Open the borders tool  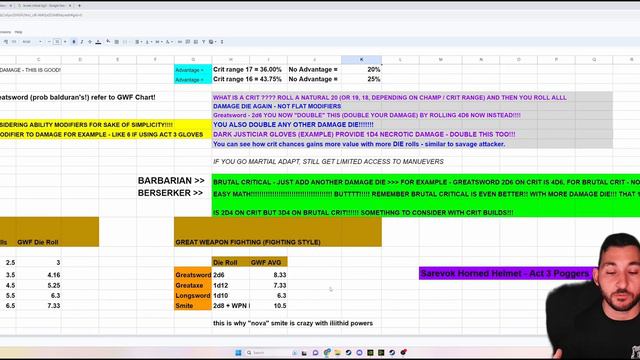116,42
